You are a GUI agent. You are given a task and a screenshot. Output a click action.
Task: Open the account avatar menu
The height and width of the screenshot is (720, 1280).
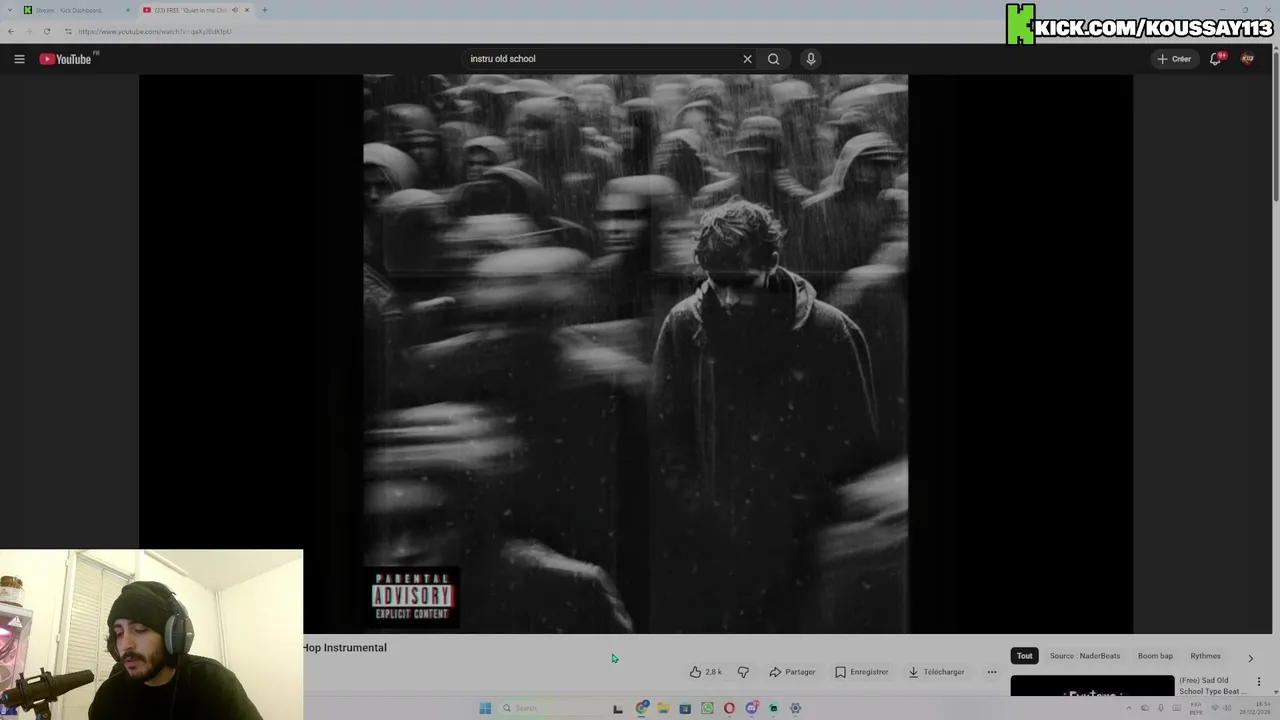1247,59
